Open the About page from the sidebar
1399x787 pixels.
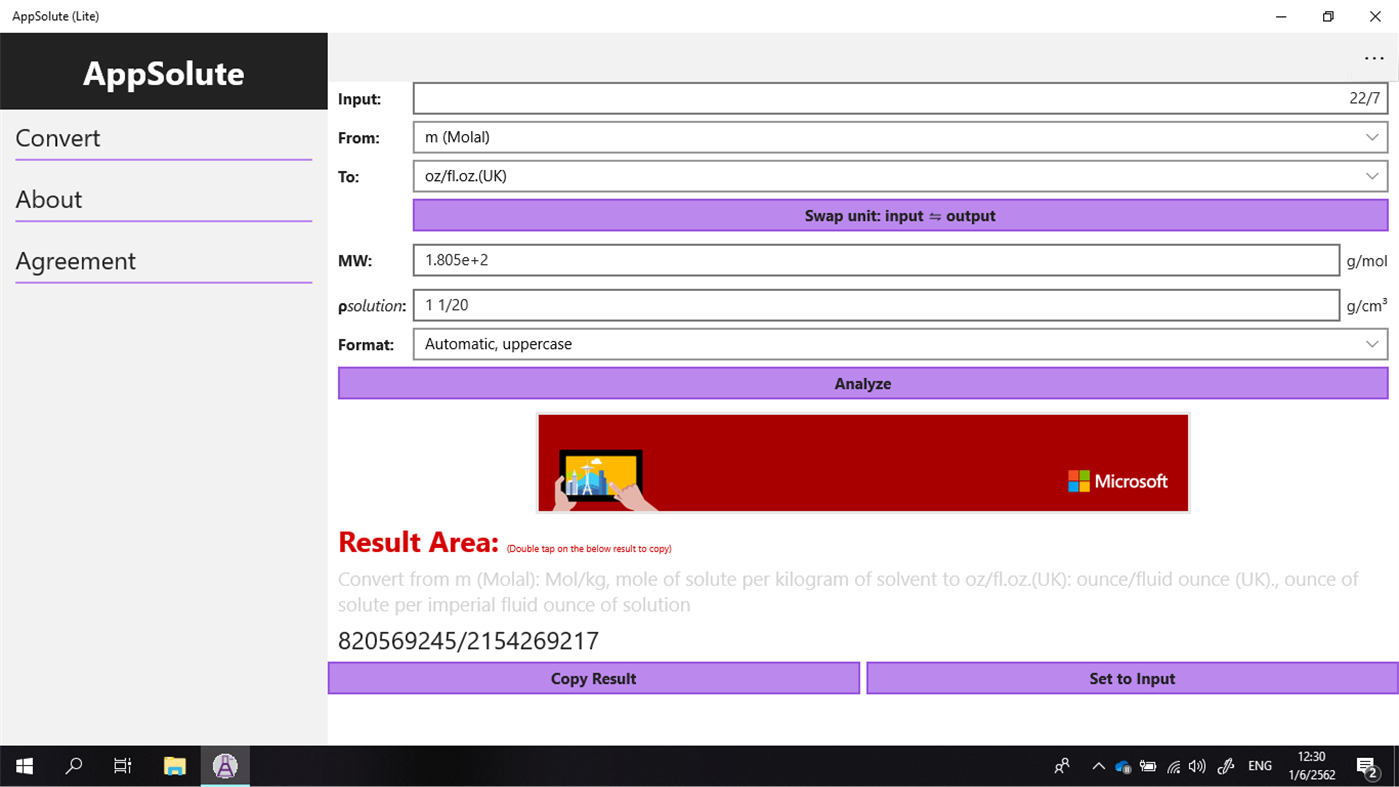coord(48,199)
